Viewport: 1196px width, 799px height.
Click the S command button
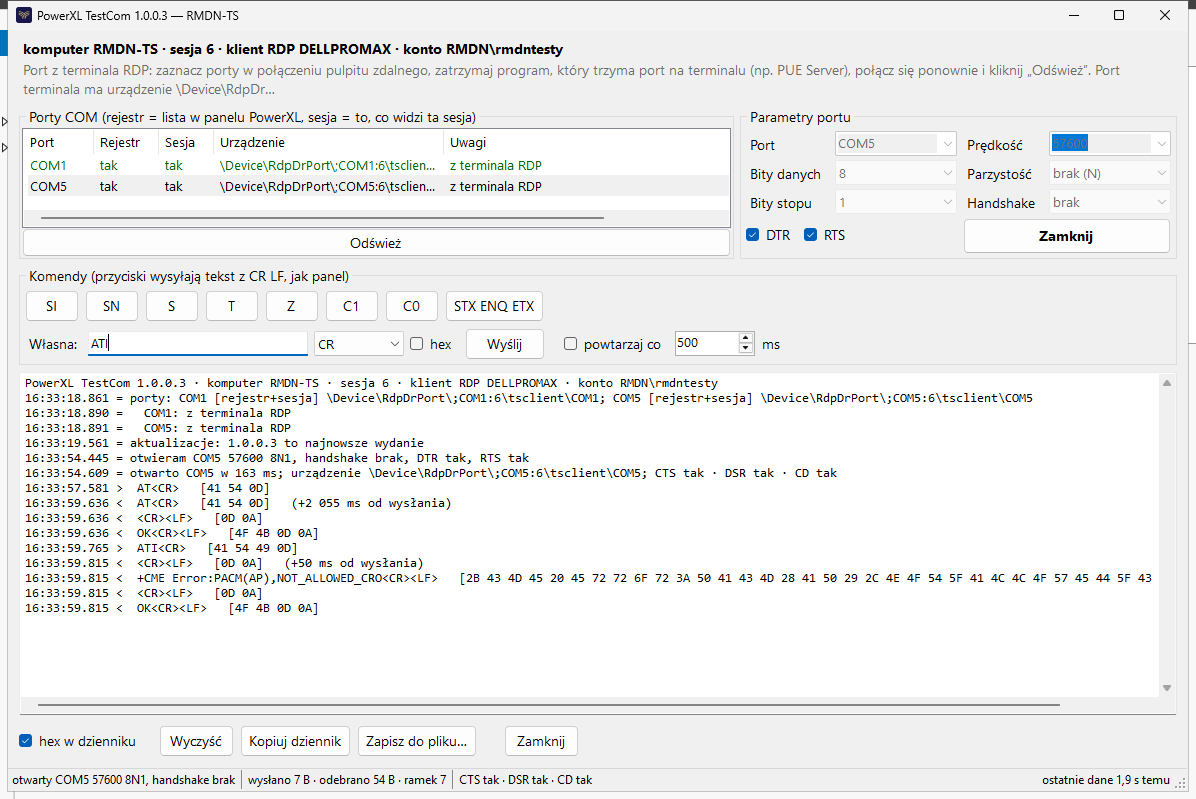(172, 306)
